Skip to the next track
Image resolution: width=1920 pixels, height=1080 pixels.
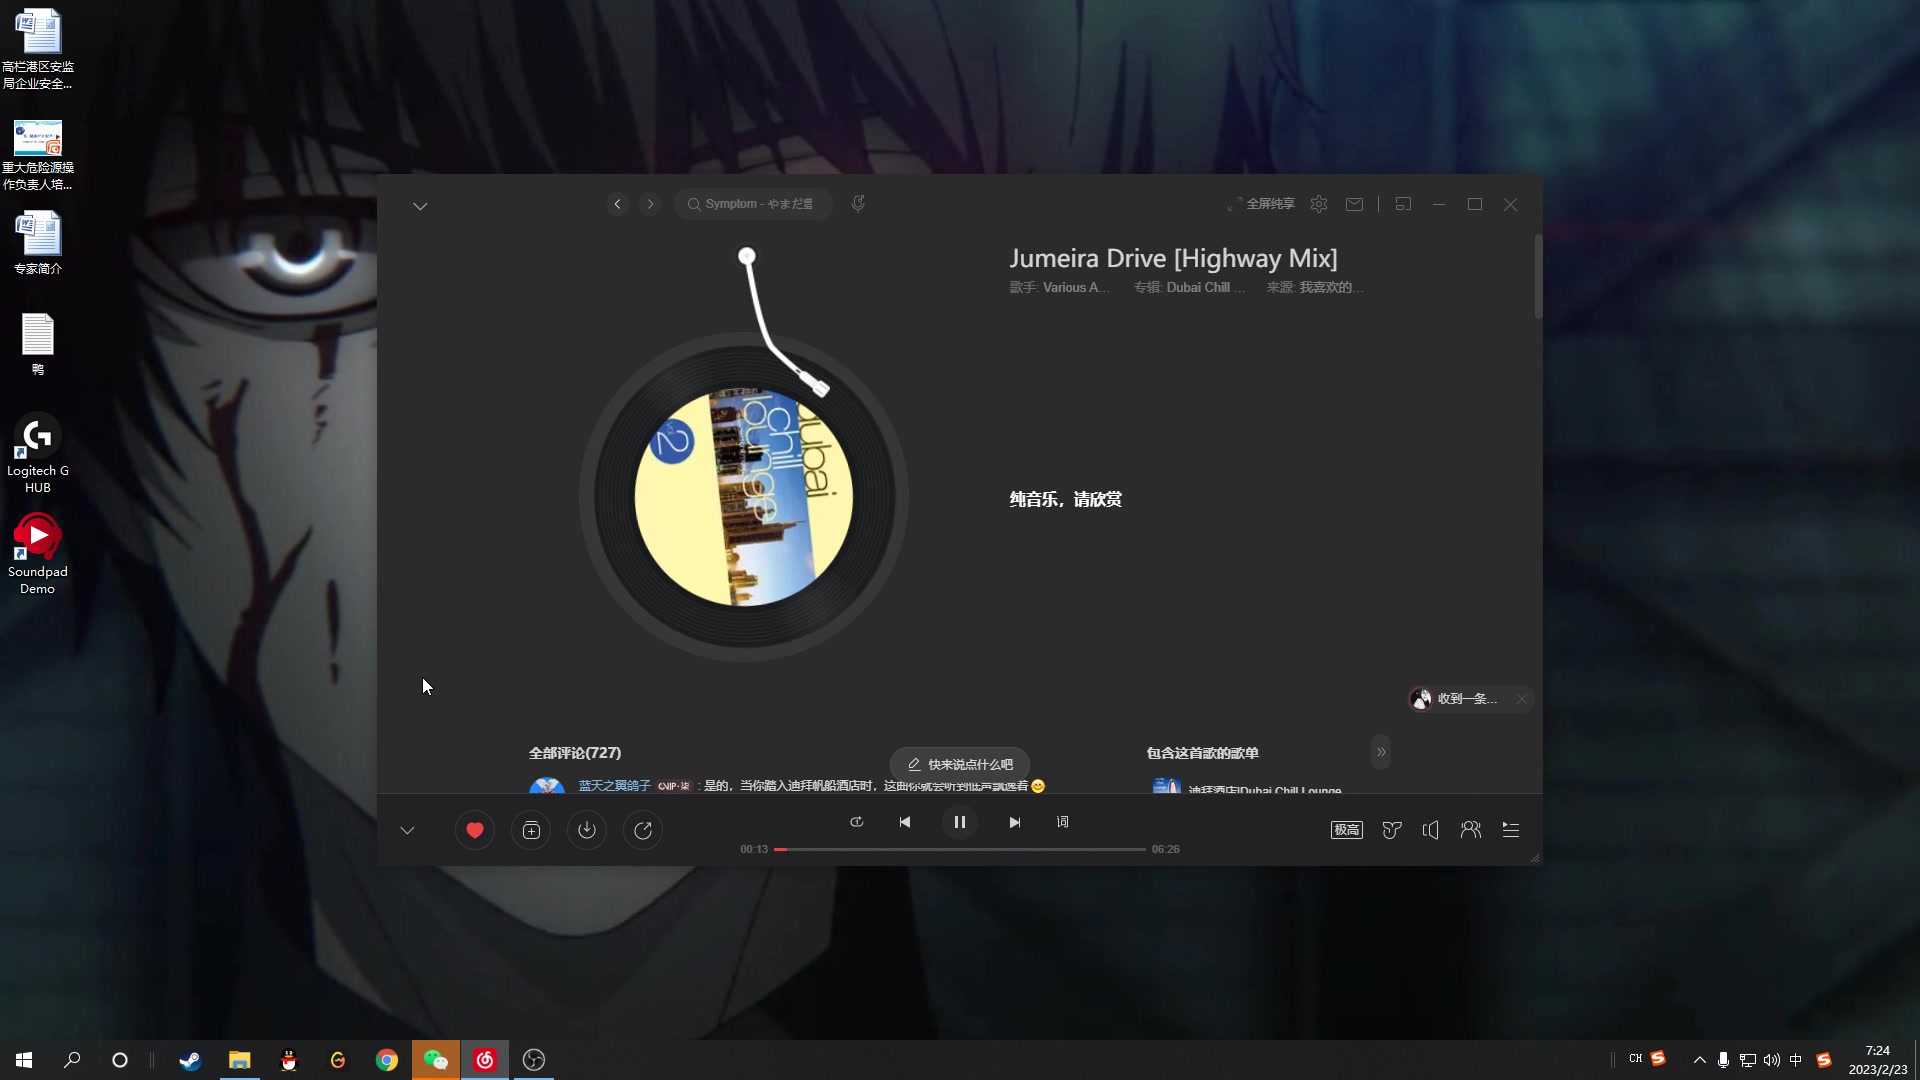[x=1015, y=822]
